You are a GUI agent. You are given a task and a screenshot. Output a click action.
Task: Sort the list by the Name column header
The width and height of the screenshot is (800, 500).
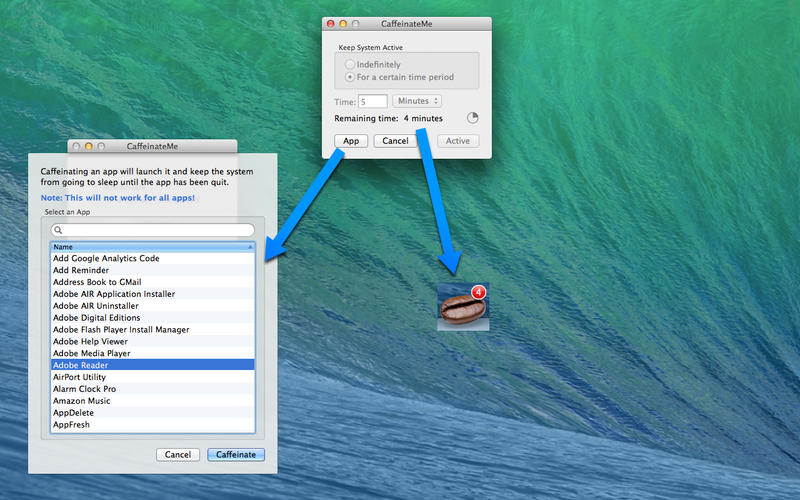[x=153, y=247]
